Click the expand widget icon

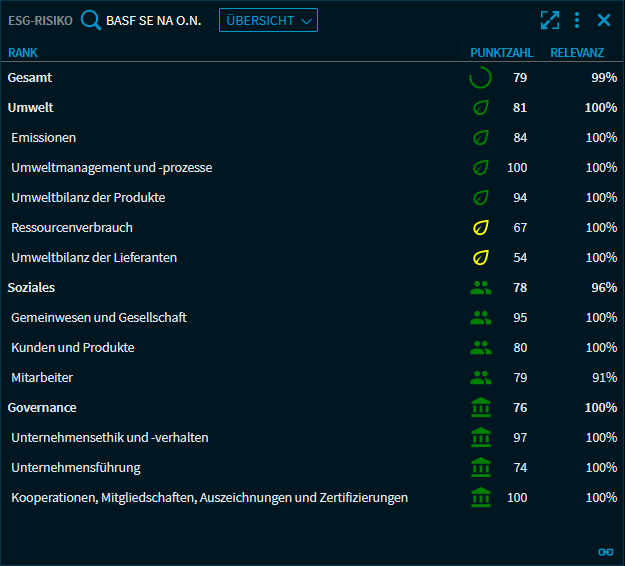coord(549,20)
